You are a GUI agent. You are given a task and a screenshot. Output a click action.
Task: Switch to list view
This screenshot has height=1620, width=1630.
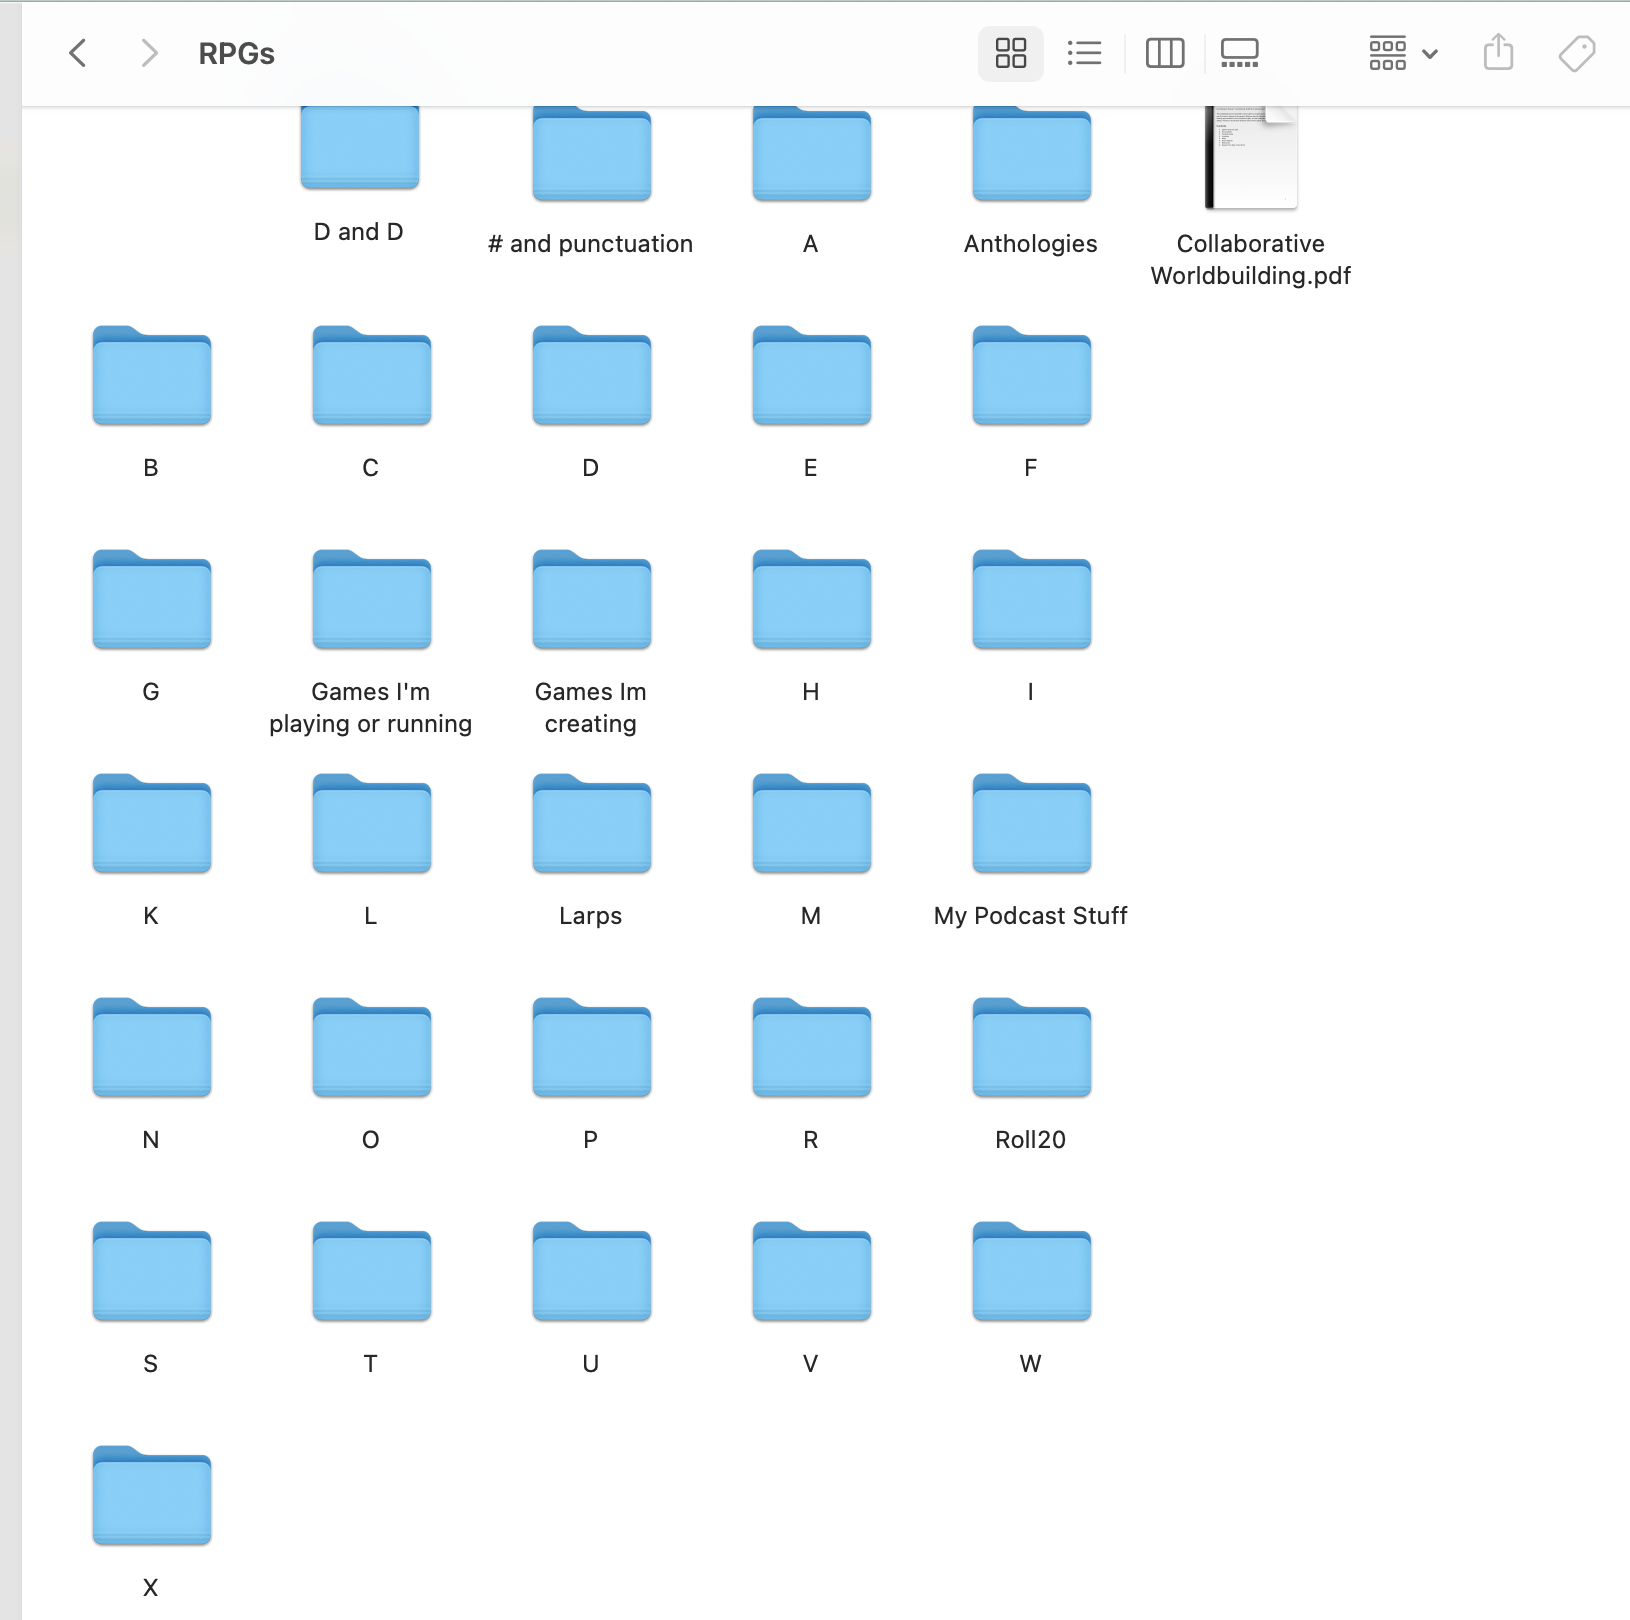(x=1084, y=53)
